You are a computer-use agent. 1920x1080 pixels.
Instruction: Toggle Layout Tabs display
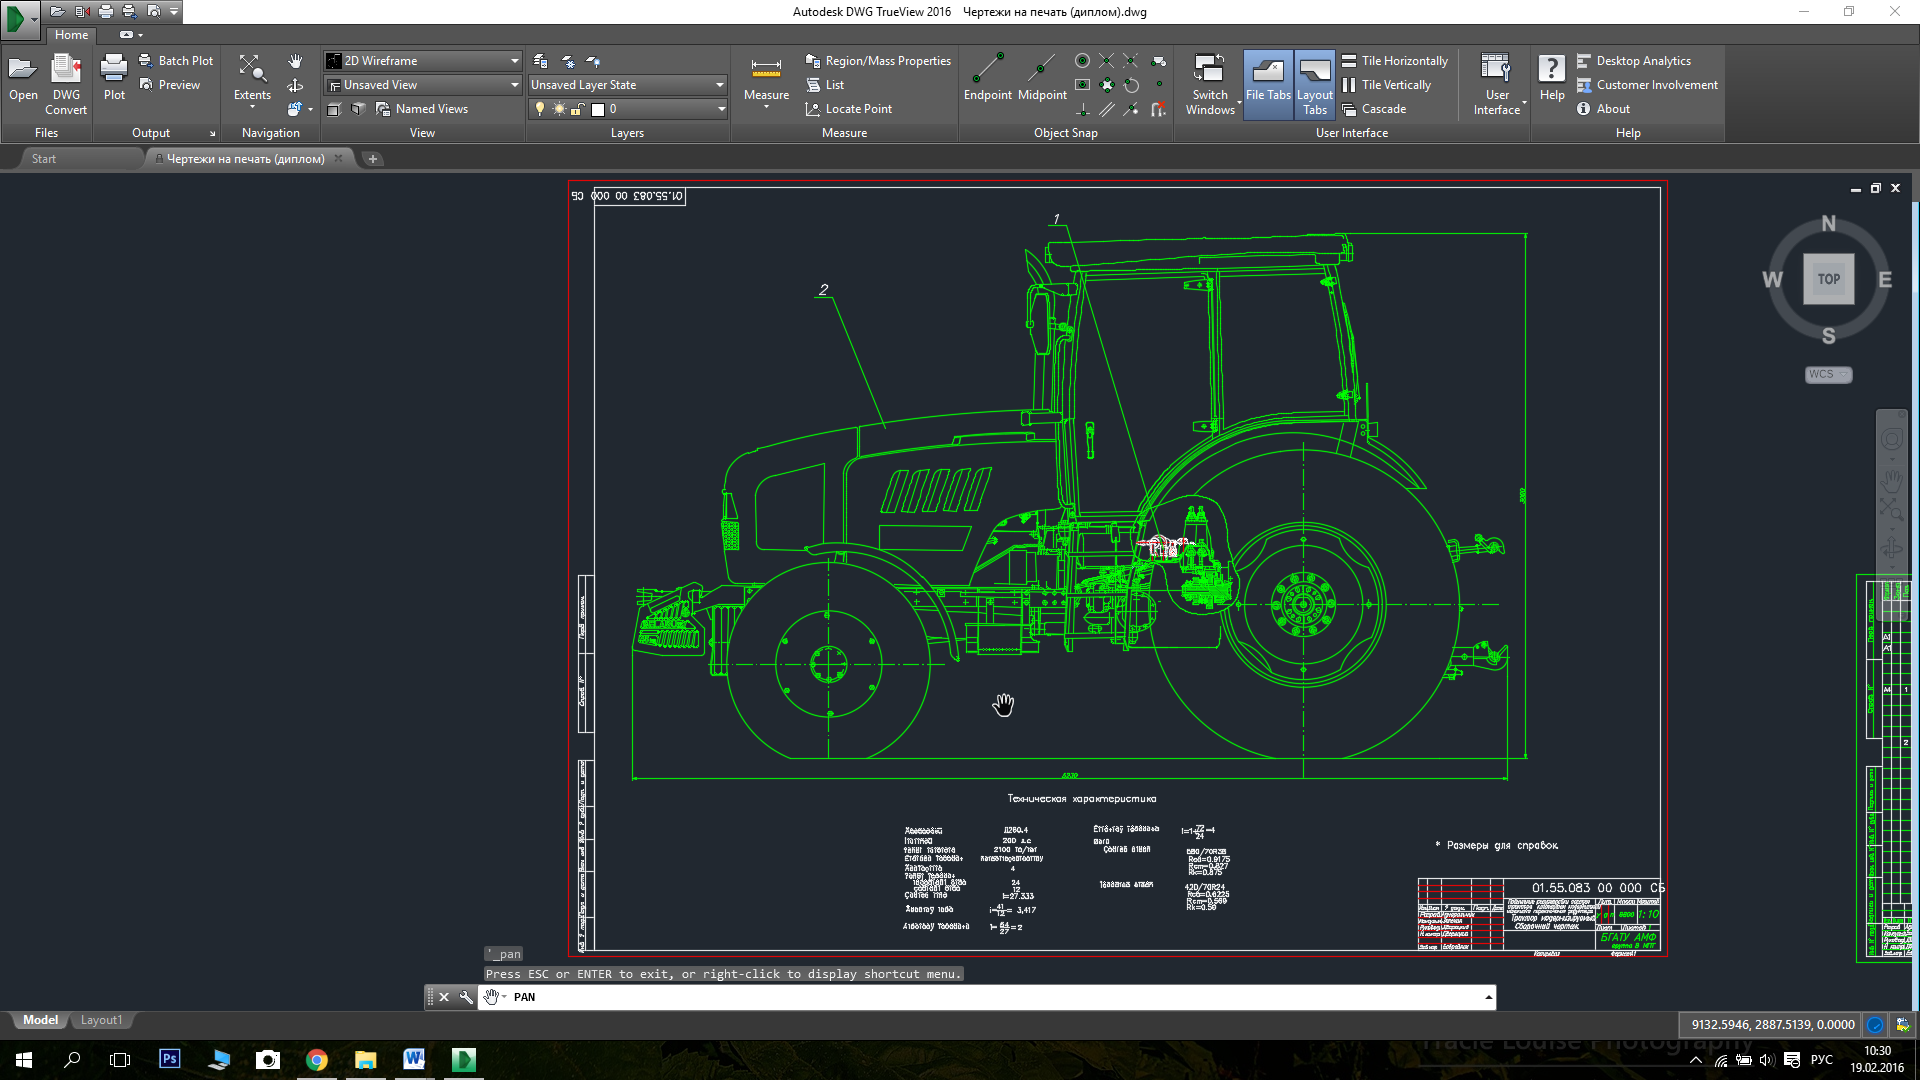click(x=1315, y=84)
